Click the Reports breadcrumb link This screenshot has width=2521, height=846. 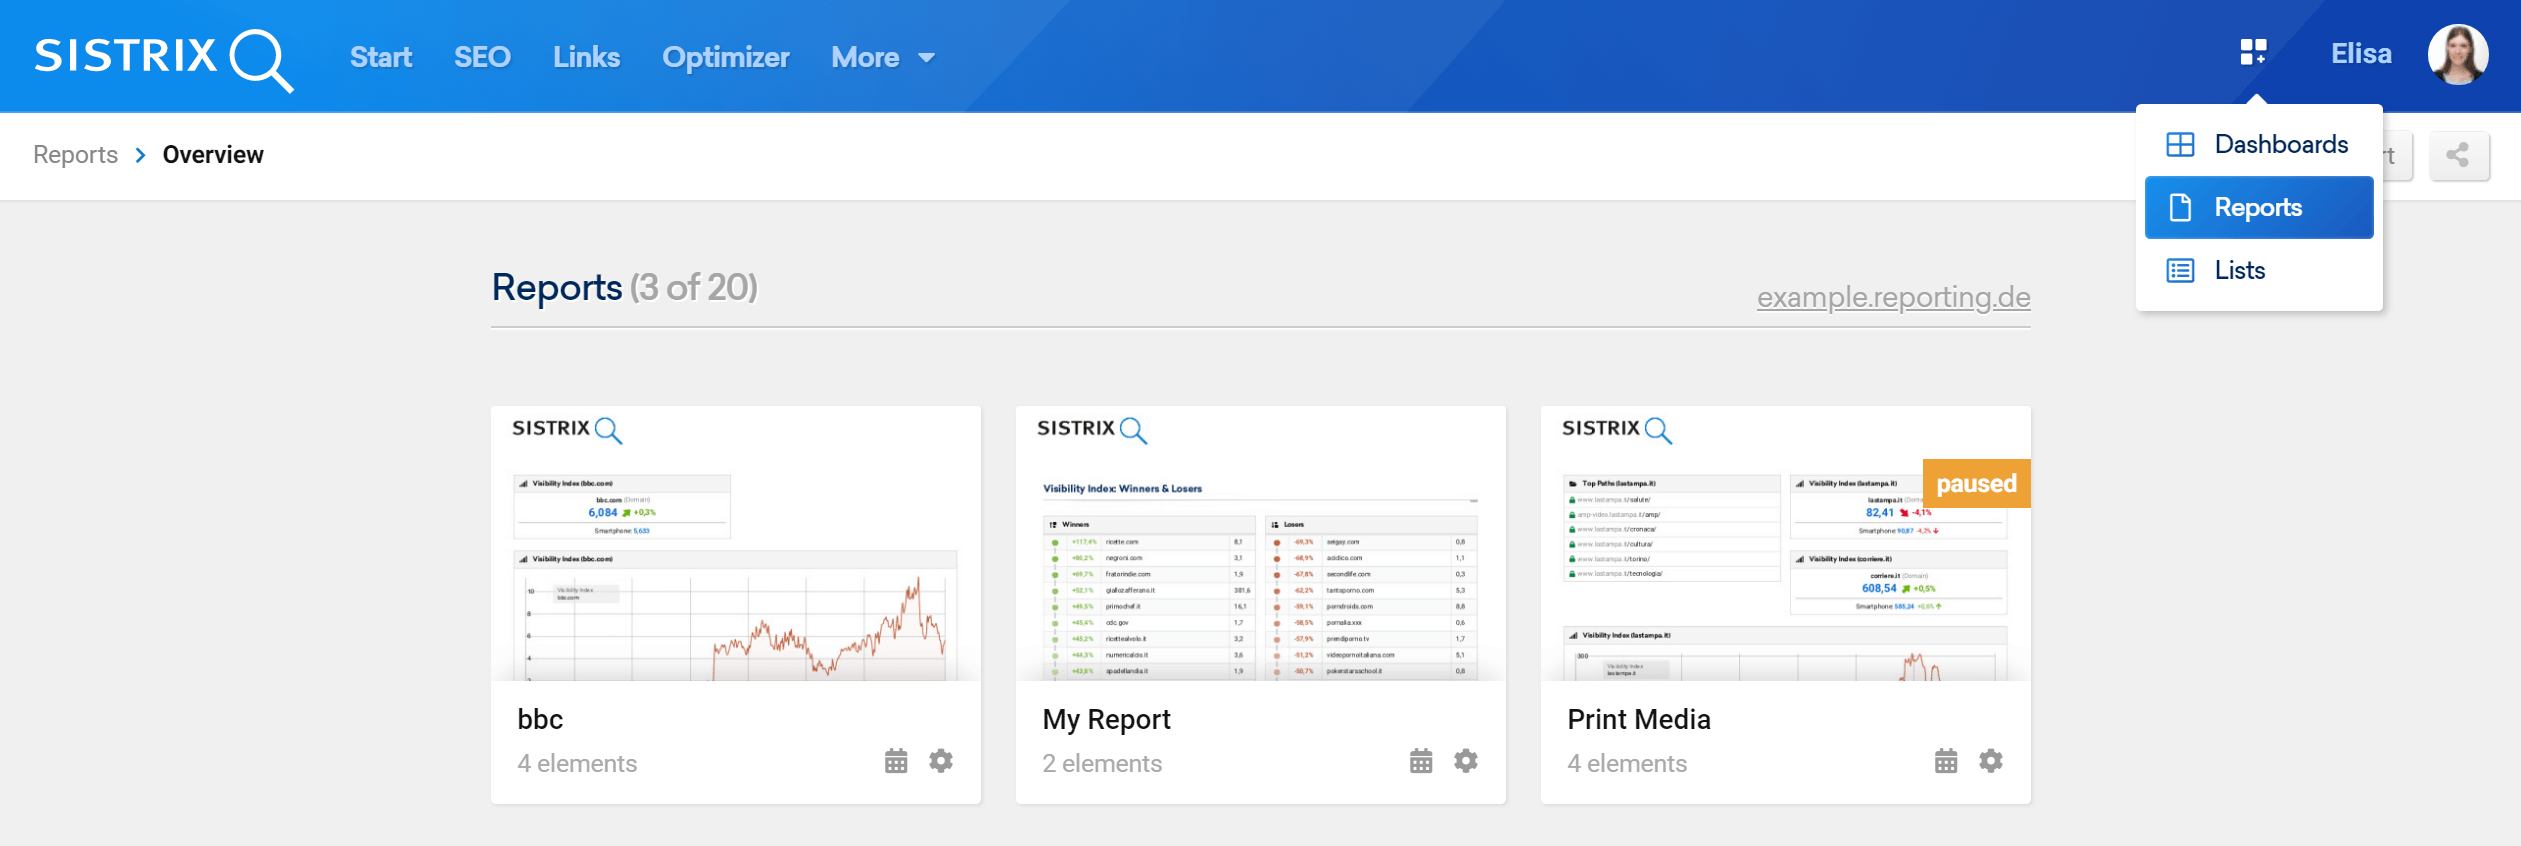(x=75, y=155)
